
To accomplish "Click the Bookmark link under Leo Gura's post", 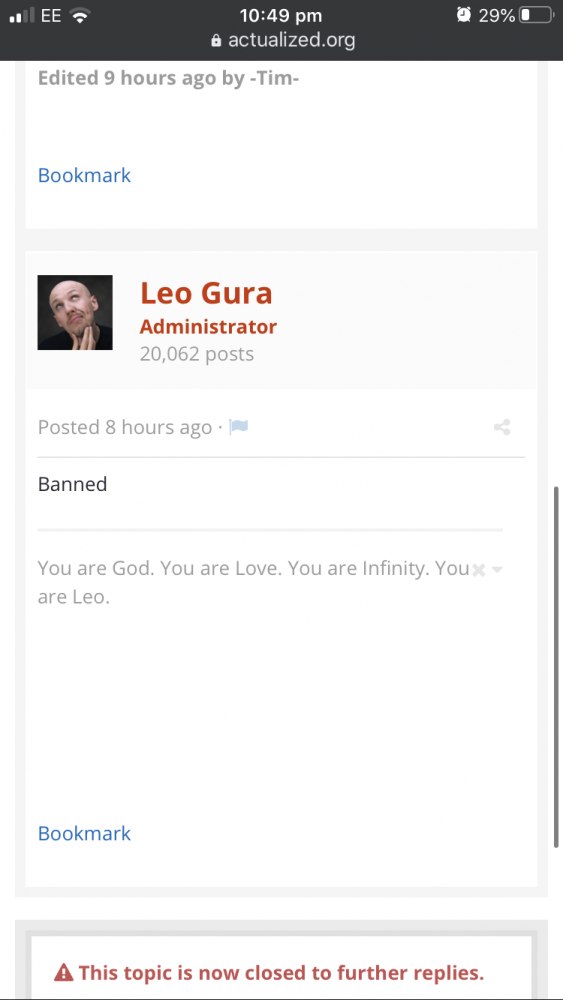I will click(84, 834).
